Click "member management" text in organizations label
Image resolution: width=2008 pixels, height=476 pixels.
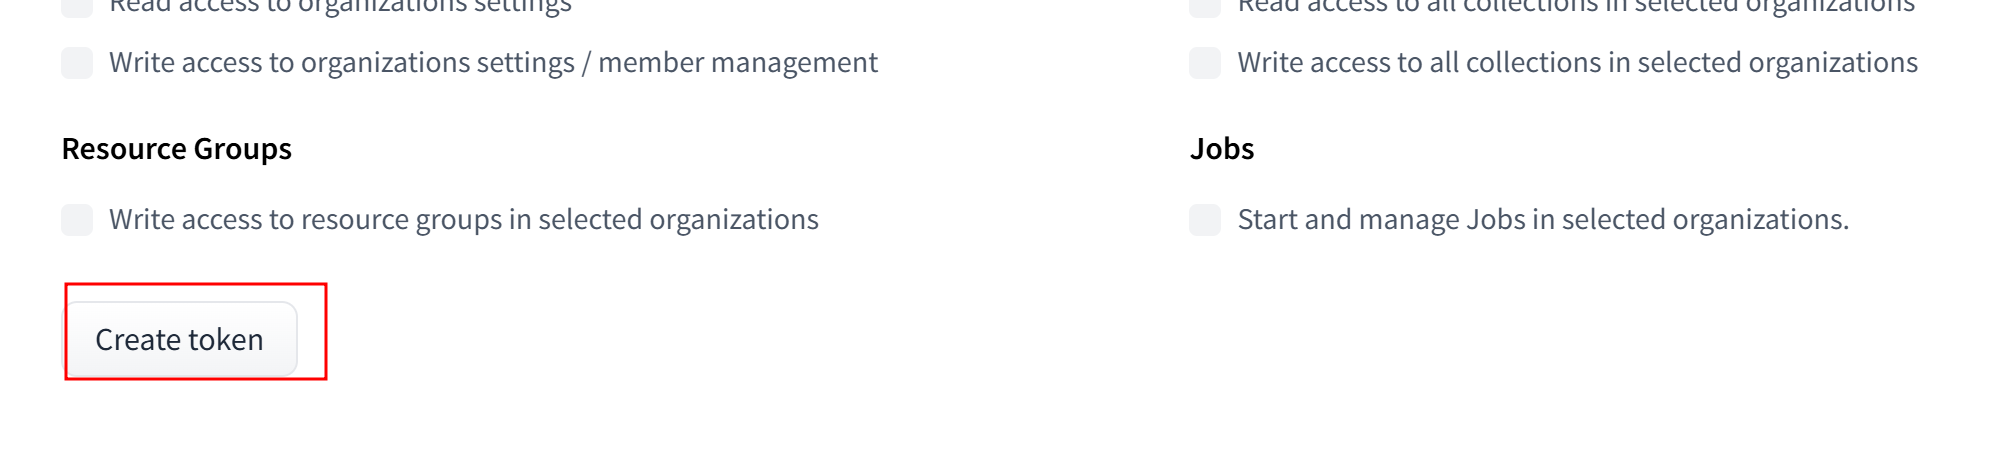(738, 63)
